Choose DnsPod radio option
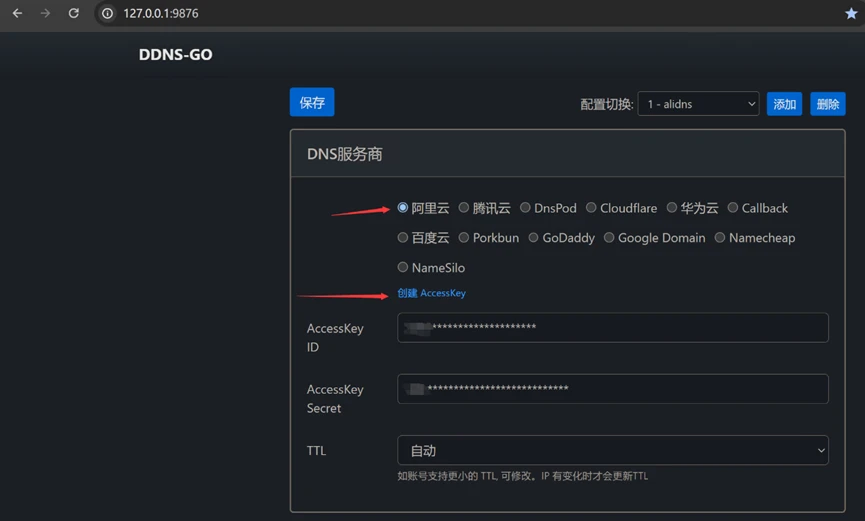The height and width of the screenshot is (521, 865). (525, 208)
